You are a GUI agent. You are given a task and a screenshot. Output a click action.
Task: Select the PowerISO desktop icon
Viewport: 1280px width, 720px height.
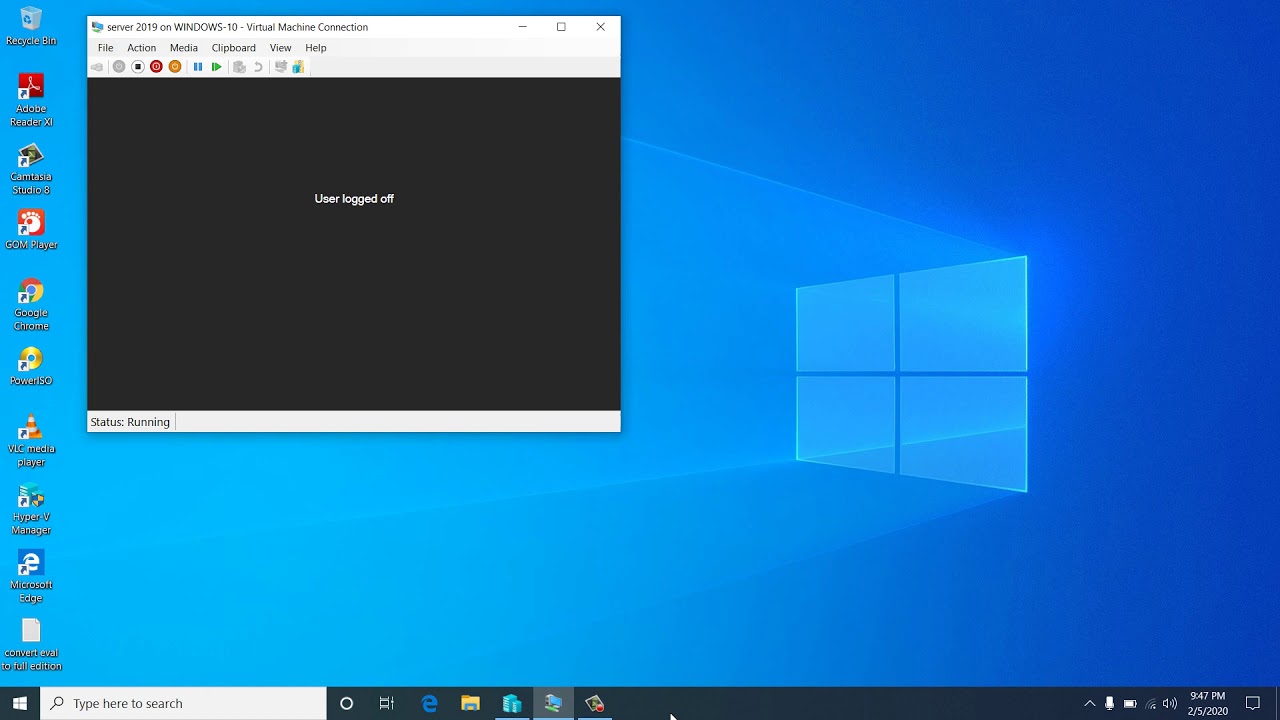[31, 366]
